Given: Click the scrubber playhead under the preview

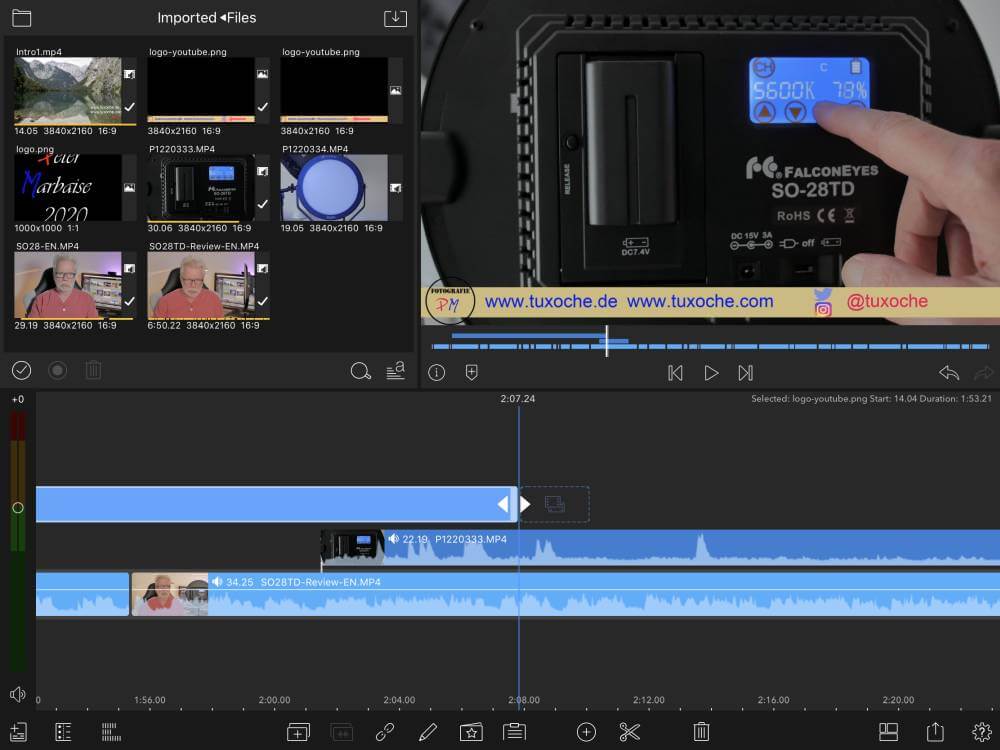Looking at the screenshot, I should tap(607, 341).
